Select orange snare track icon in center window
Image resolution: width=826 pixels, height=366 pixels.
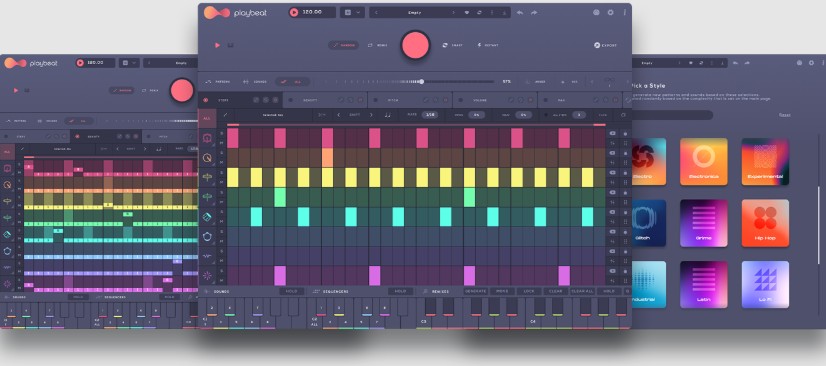click(x=207, y=157)
